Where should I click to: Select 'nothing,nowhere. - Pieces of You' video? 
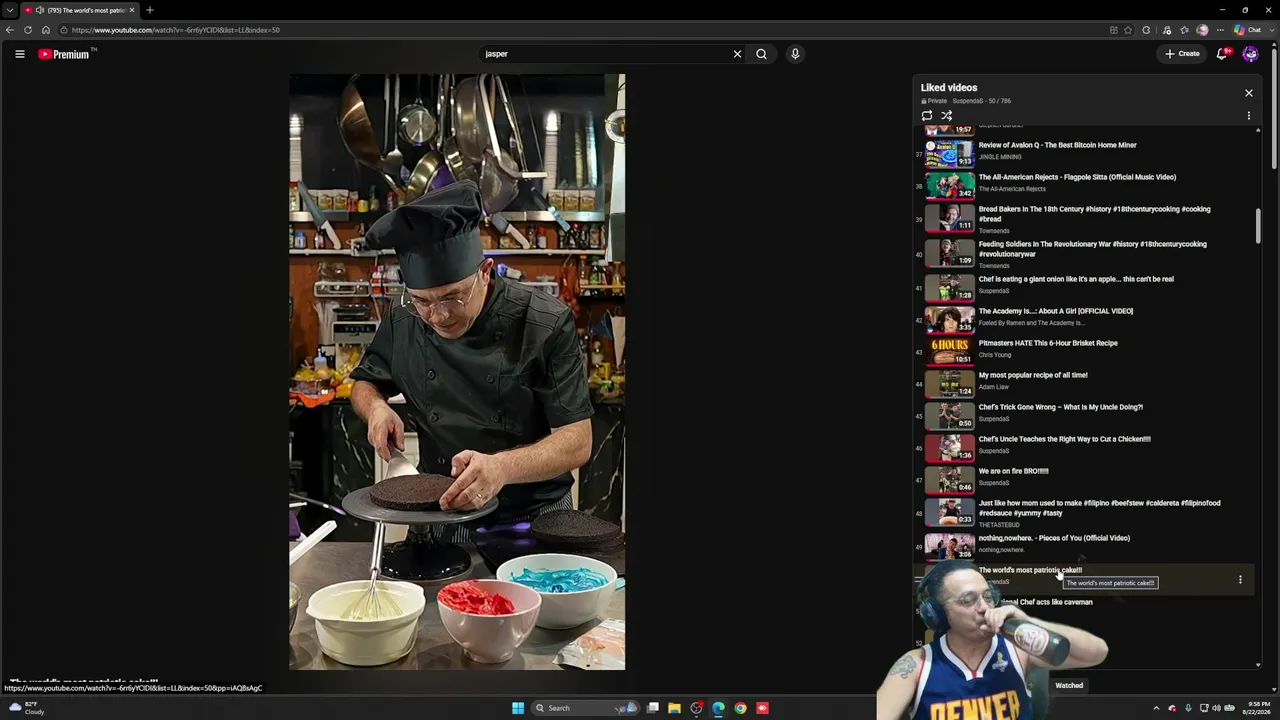1054,538
